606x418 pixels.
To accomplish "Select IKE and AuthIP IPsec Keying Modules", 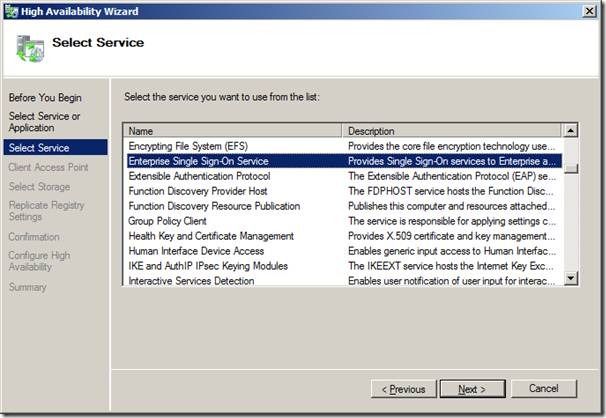I will [344, 266].
